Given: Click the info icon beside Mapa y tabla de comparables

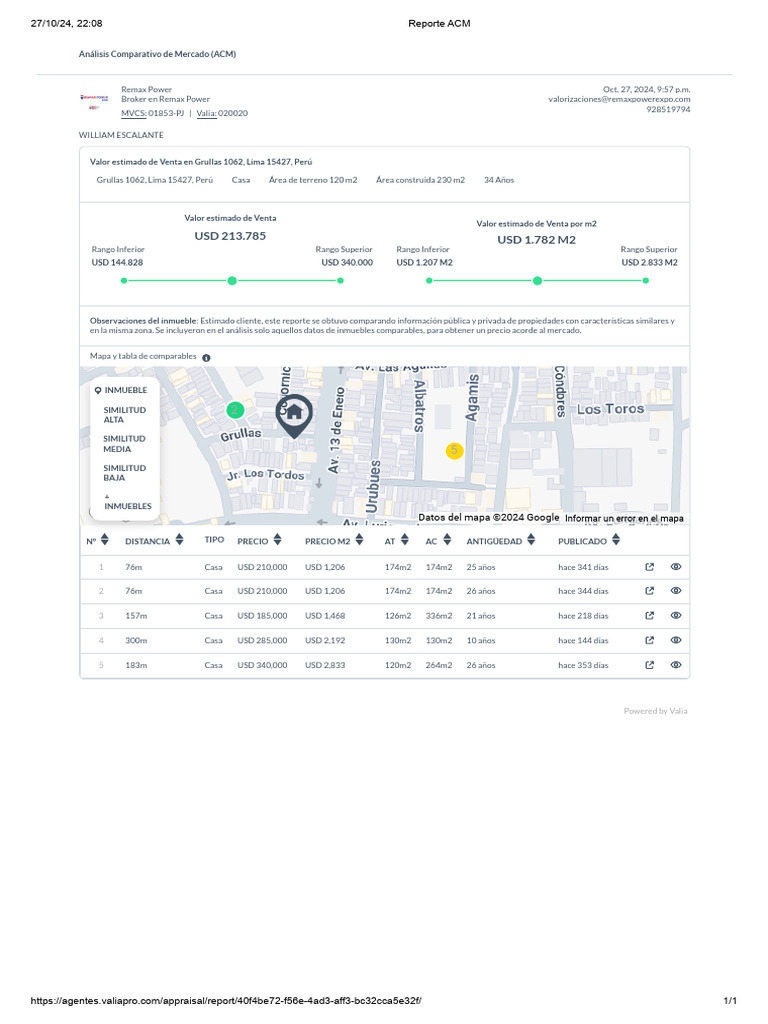Looking at the screenshot, I should [206, 357].
